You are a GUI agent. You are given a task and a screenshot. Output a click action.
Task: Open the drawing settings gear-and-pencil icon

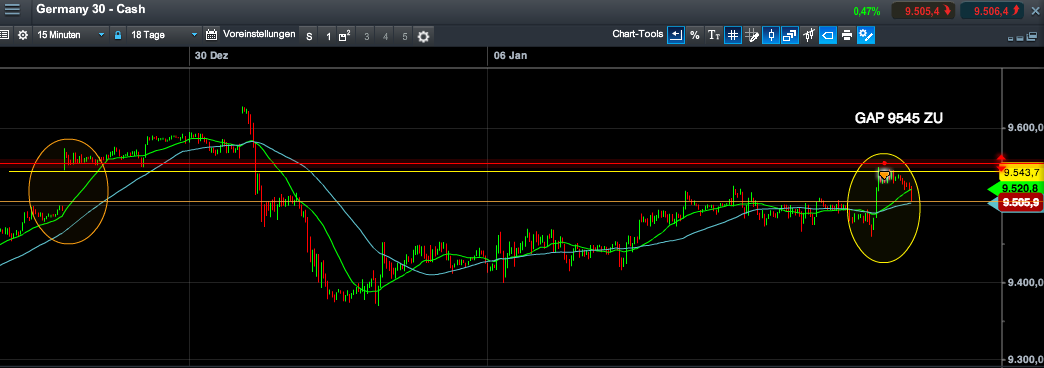[866, 35]
